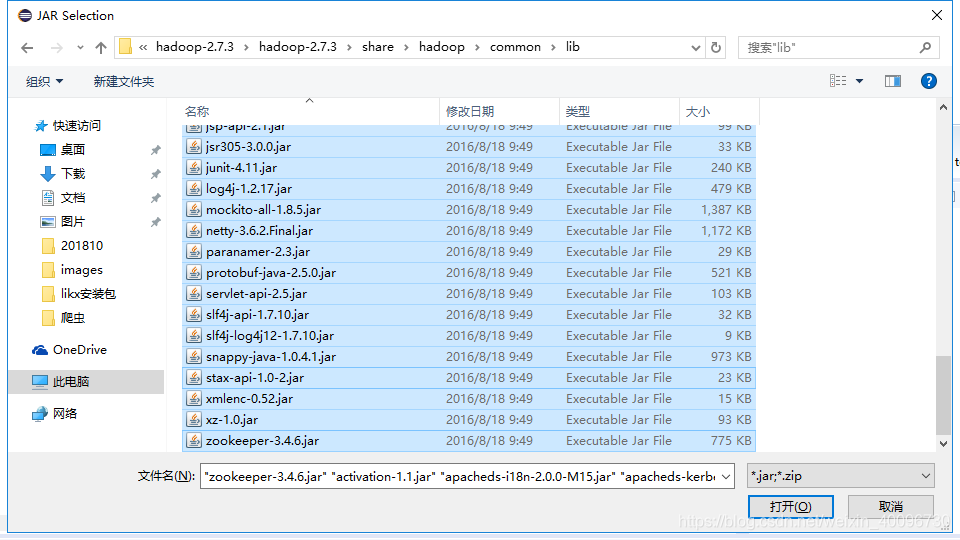Select slf4j-log4j12-1.7.10.jar file
Image resolution: width=960 pixels, height=540 pixels.
point(469,336)
